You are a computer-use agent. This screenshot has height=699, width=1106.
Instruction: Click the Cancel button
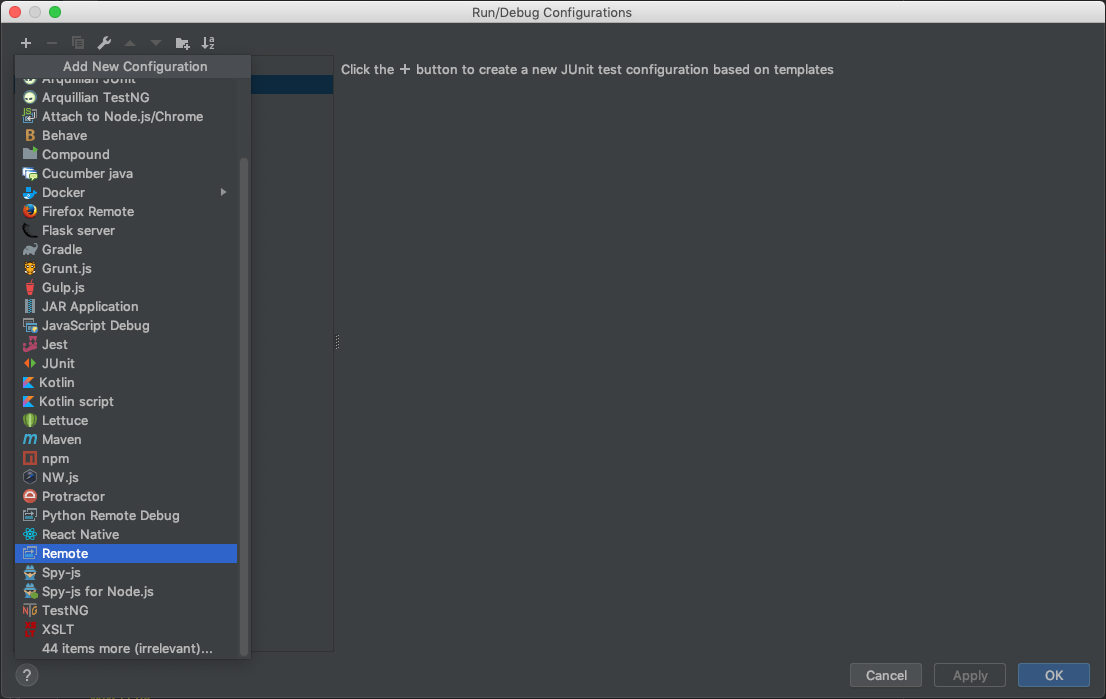coord(886,676)
